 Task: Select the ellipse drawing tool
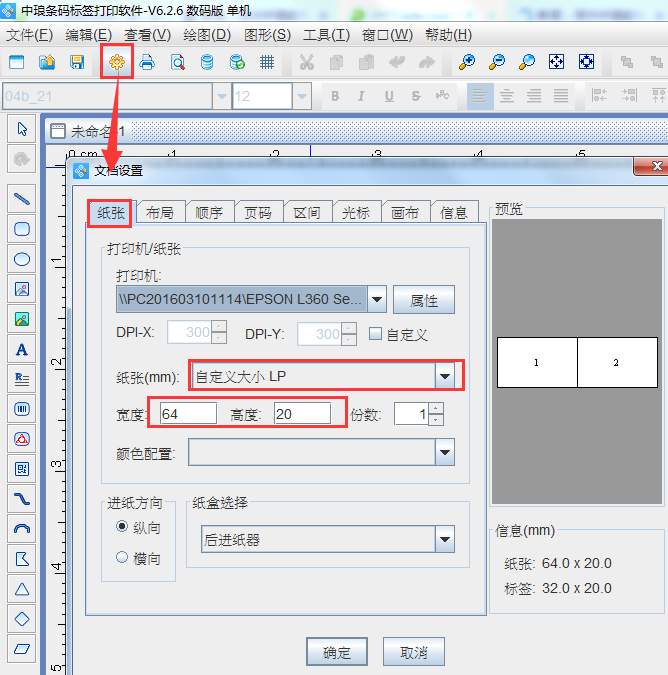22,259
